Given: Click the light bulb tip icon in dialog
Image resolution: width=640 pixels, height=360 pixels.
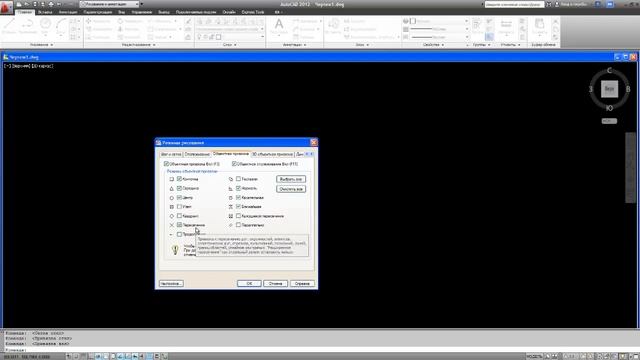Looking at the screenshot, I should (x=175, y=249).
